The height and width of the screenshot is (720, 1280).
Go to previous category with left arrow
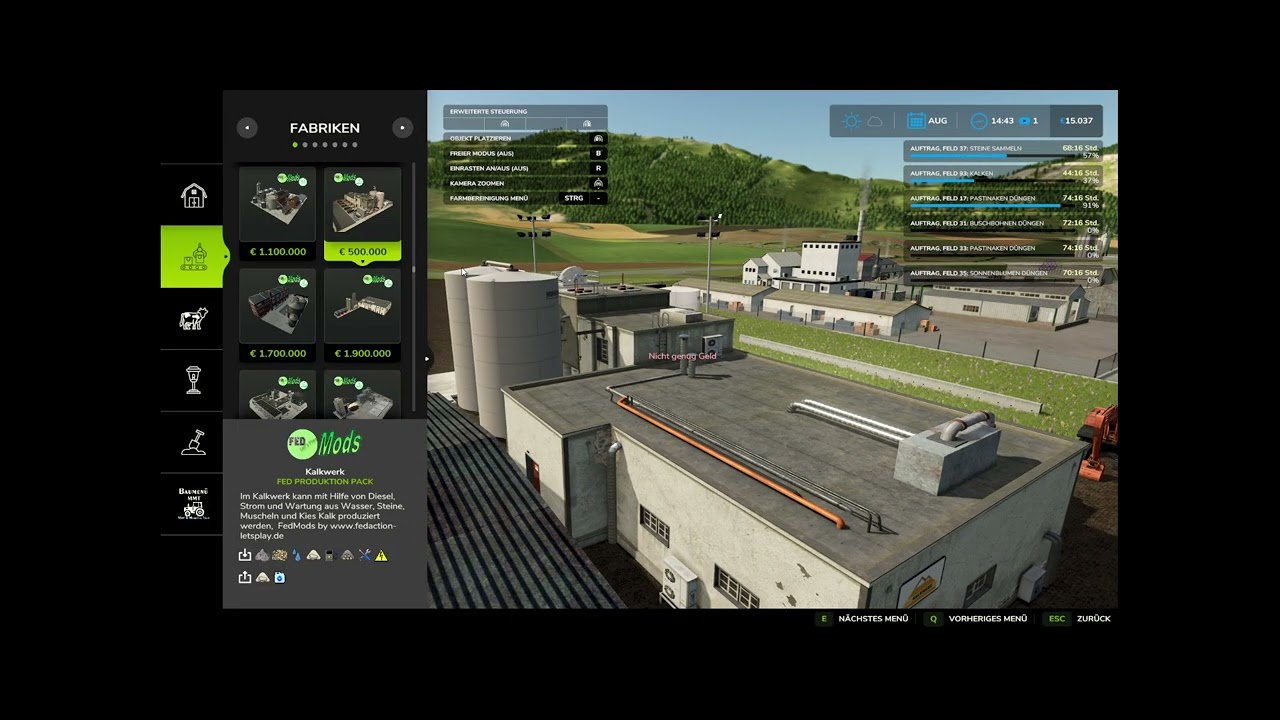click(x=247, y=127)
